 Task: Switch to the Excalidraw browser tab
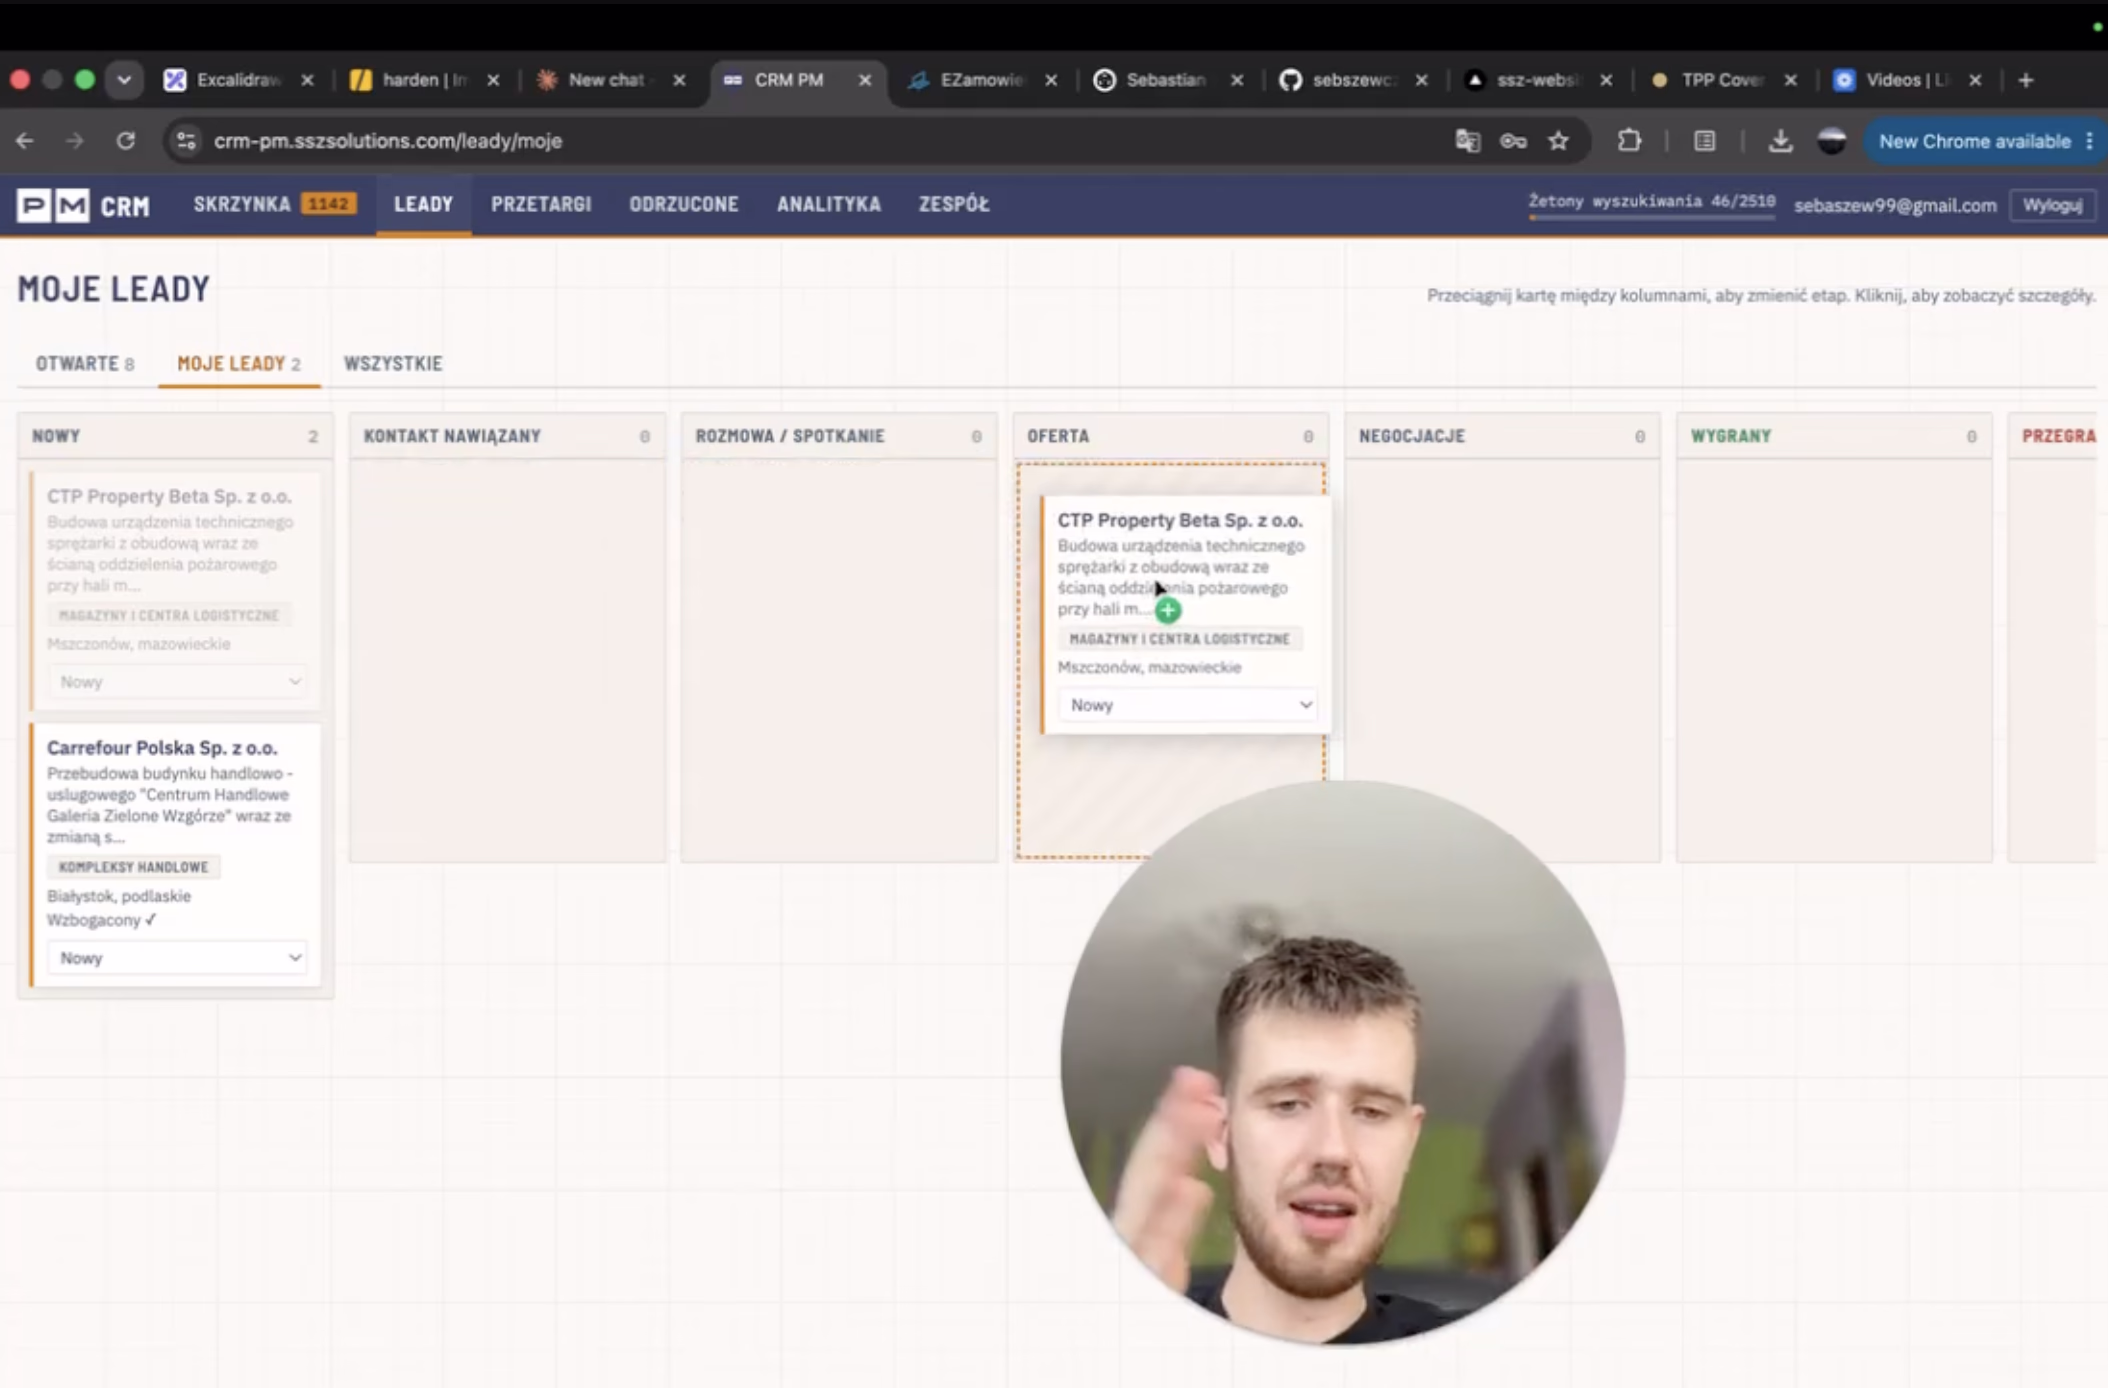238,80
